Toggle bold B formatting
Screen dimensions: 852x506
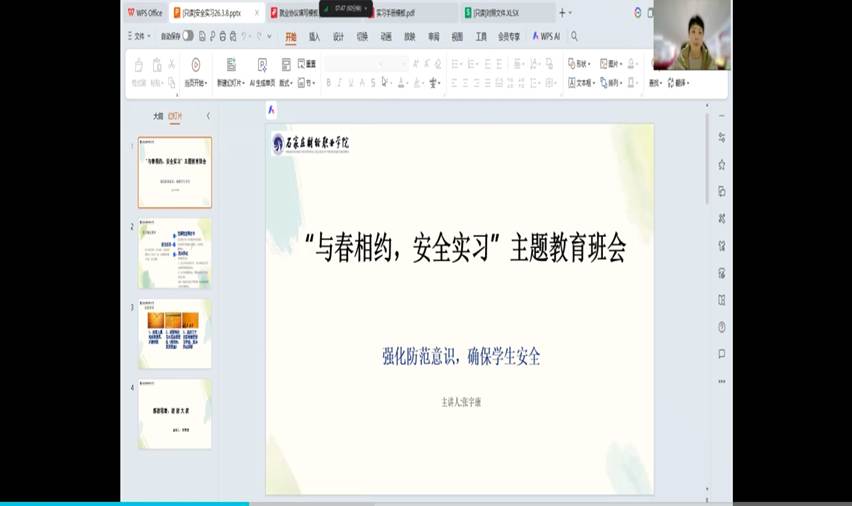coord(329,83)
